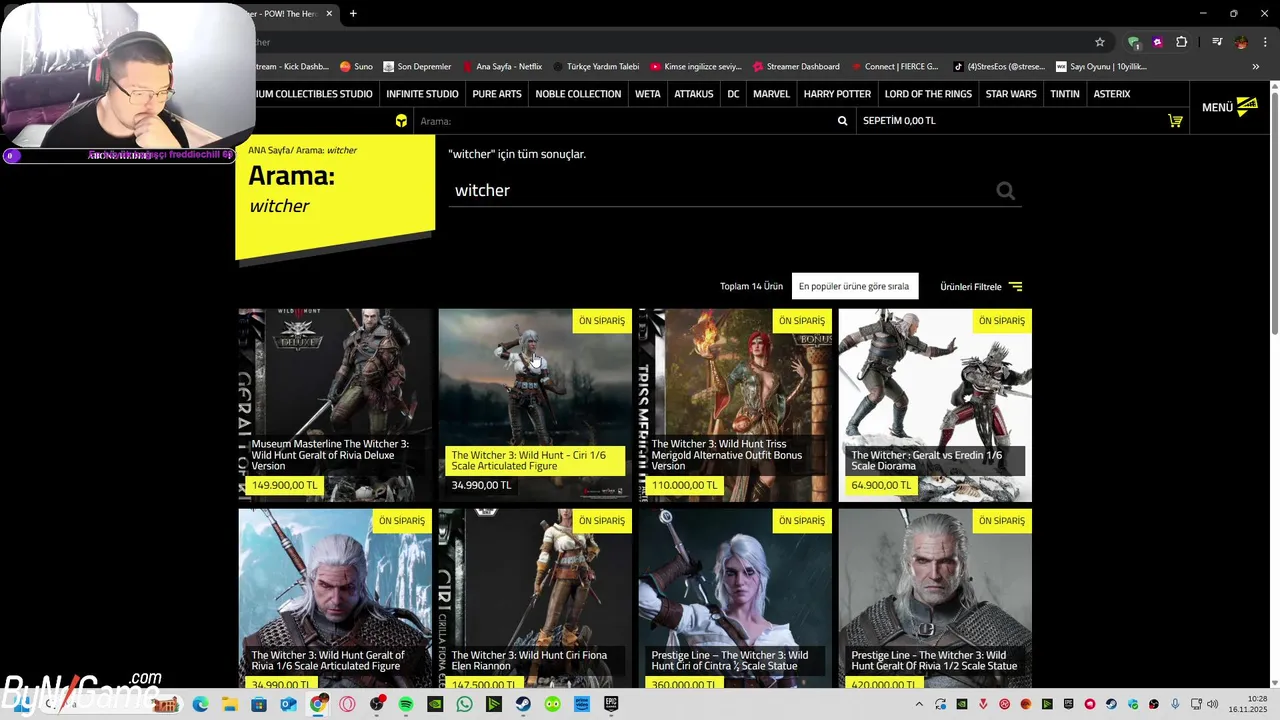Open Prime Video from the taskbar
The width and height of the screenshot is (1280, 720).
[582, 704]
